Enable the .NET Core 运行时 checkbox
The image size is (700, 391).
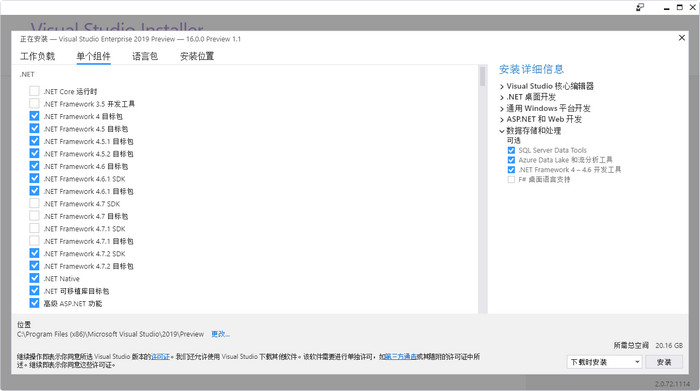34,91
